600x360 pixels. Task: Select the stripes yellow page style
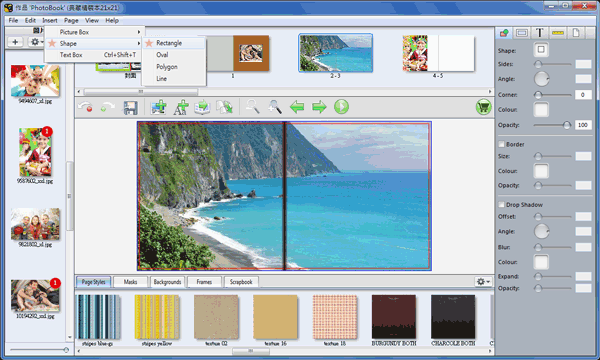(157, 317)
